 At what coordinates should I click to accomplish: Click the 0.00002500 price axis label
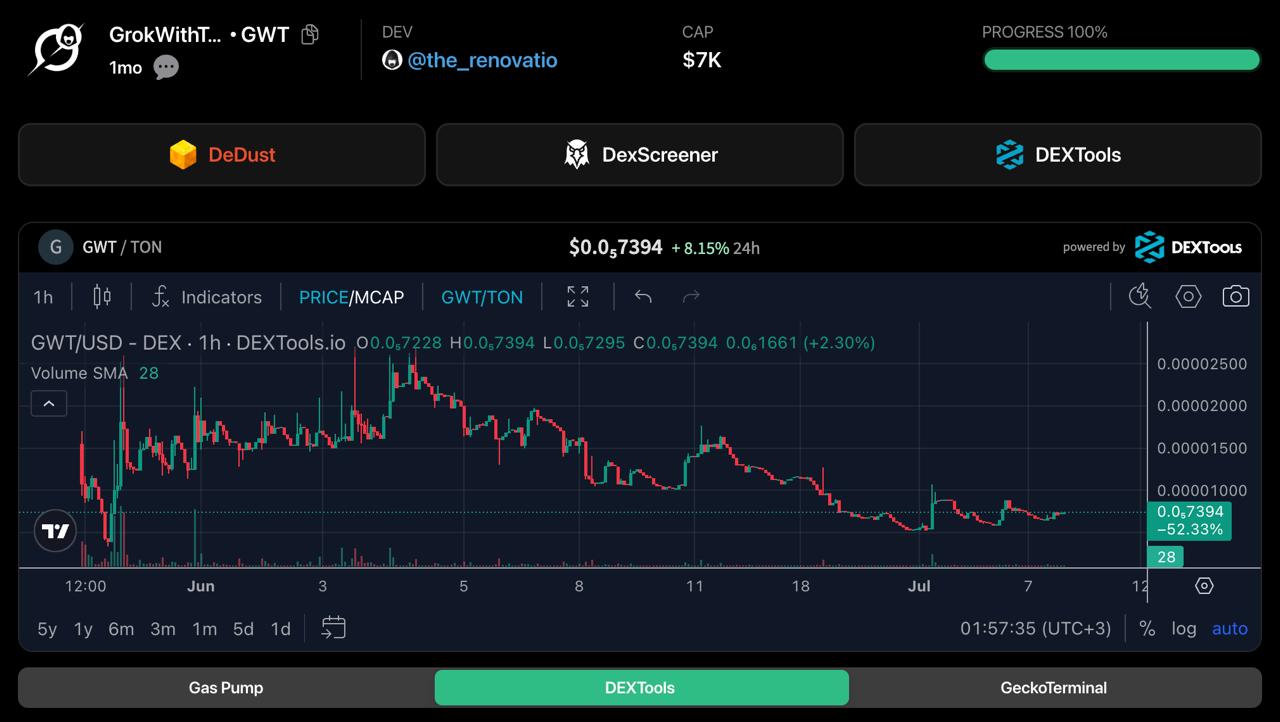(x=1202, y=364)
